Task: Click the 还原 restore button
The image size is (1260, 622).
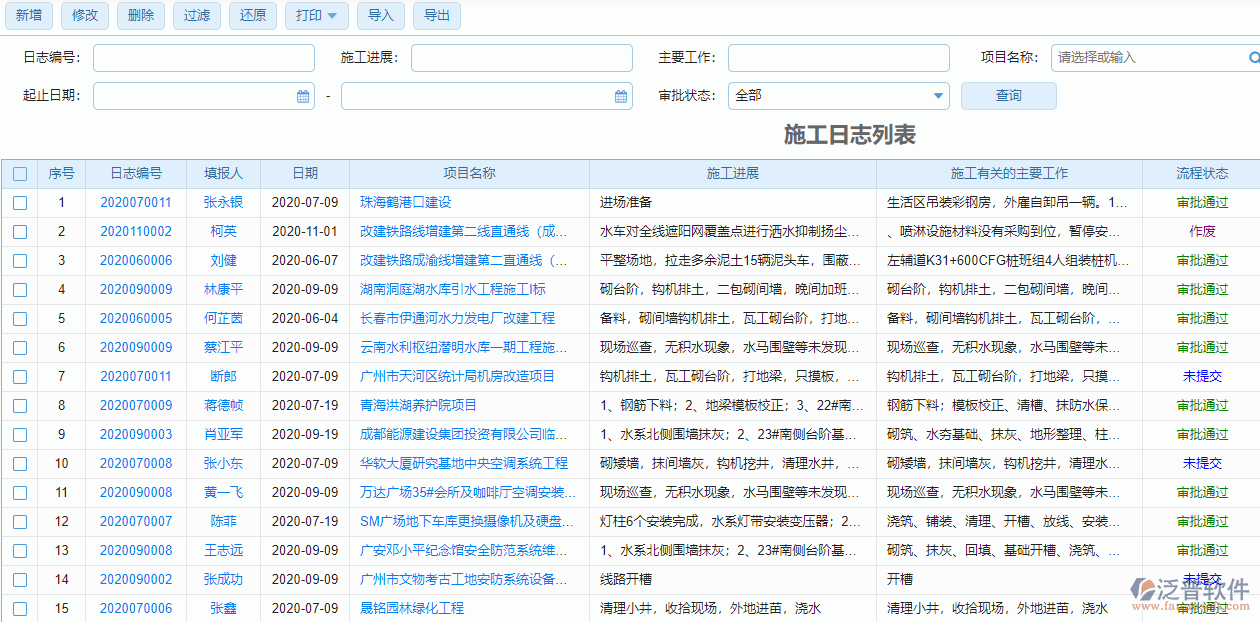Action: (252, 16)
